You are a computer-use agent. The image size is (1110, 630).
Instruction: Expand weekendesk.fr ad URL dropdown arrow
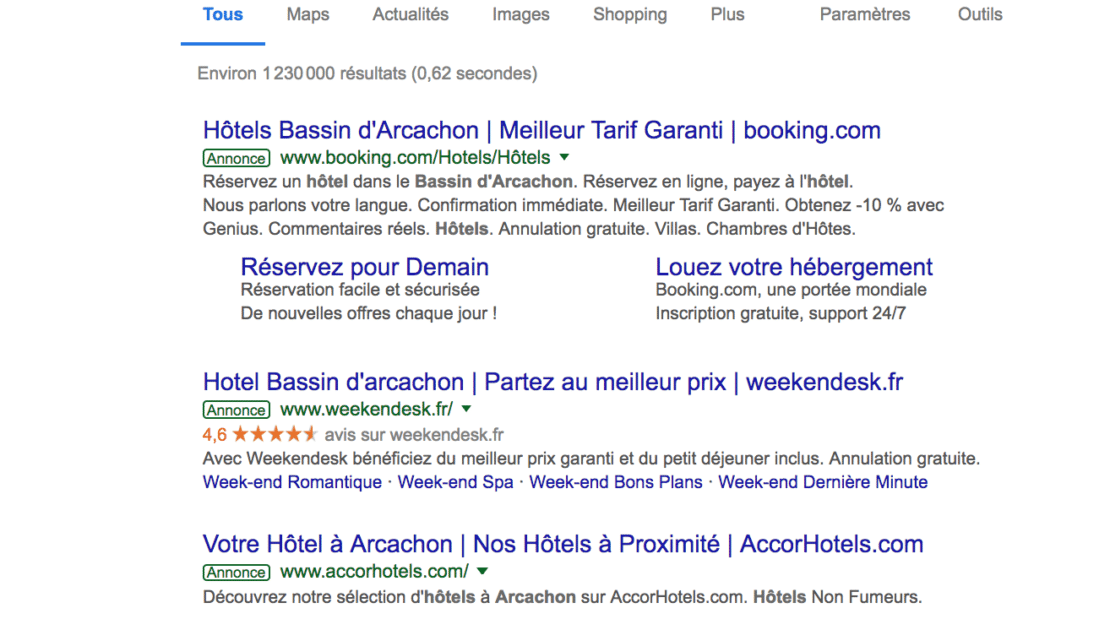[466, 409]
